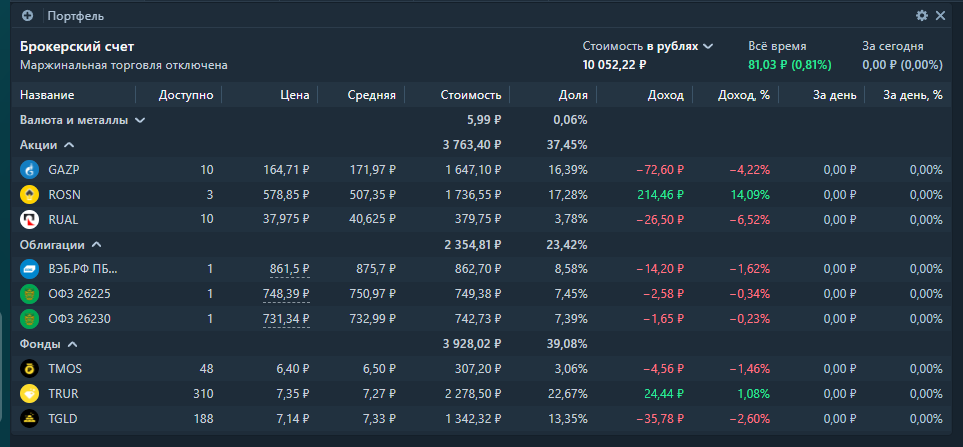Sort by the Доля column header
963x447 pixels.
point(574,95)
